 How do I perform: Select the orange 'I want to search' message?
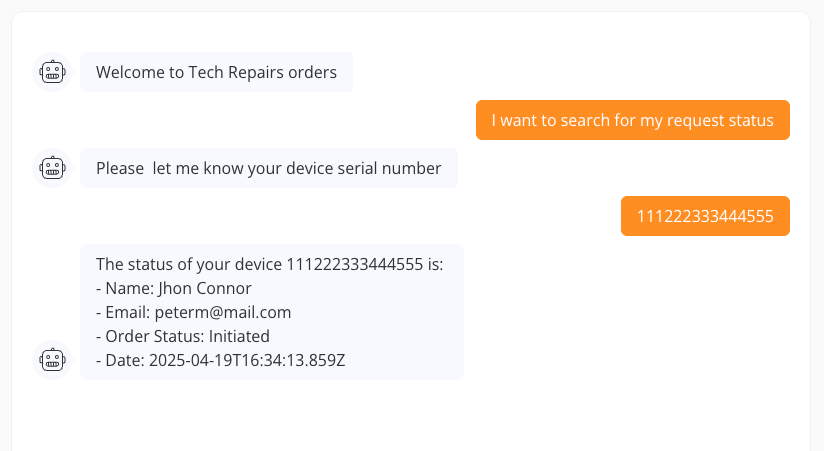tap(632, 120)
